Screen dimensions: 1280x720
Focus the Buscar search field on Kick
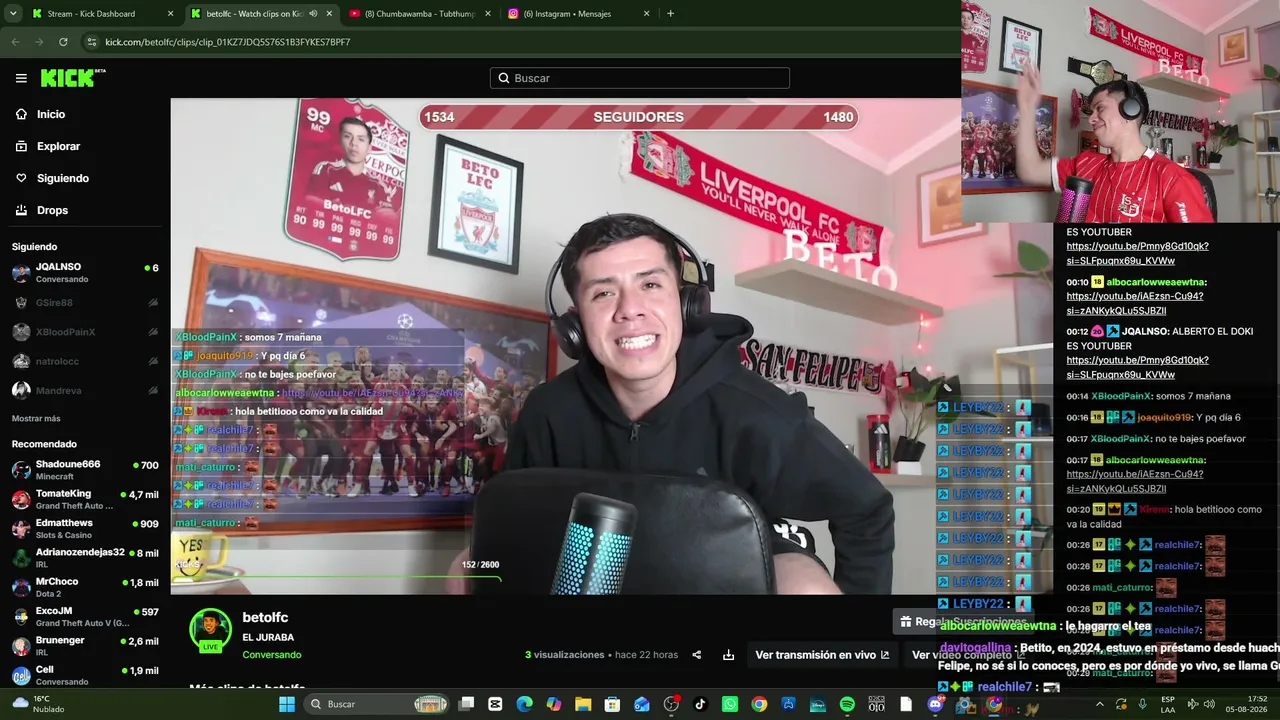click(x=640, y=78)
